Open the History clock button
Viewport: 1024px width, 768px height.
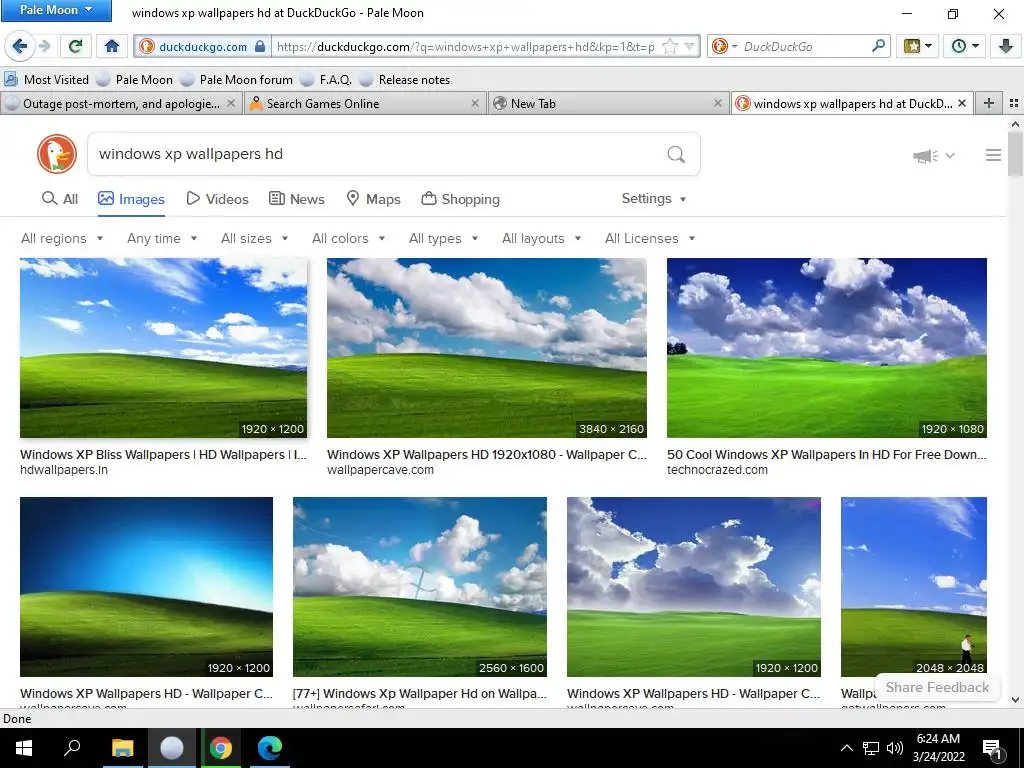964,46
